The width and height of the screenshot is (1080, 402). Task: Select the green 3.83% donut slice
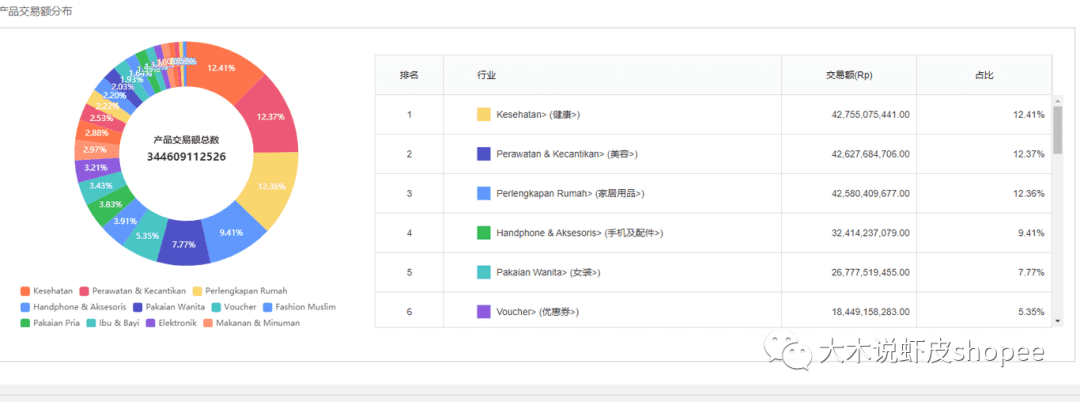tap(110, 205)
